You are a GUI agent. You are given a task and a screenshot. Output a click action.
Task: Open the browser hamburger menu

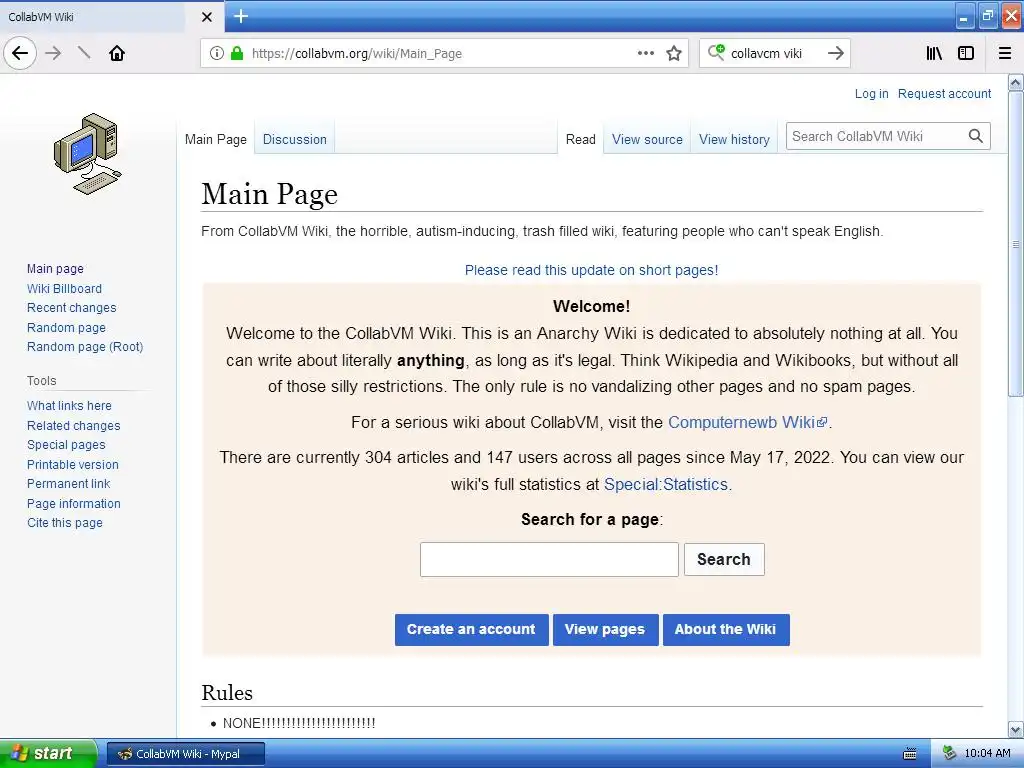[x=1005, y=53]
